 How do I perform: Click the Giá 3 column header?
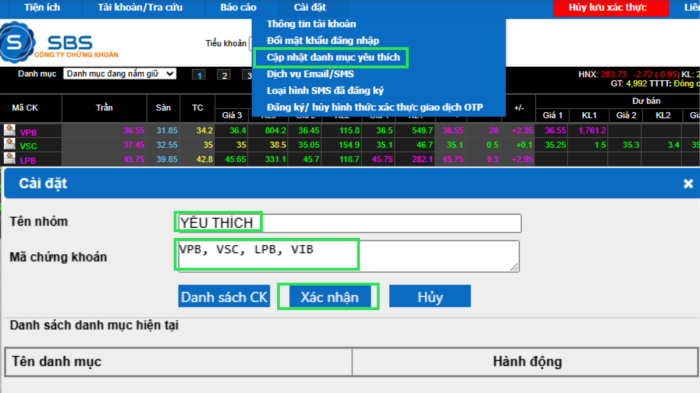232,115
